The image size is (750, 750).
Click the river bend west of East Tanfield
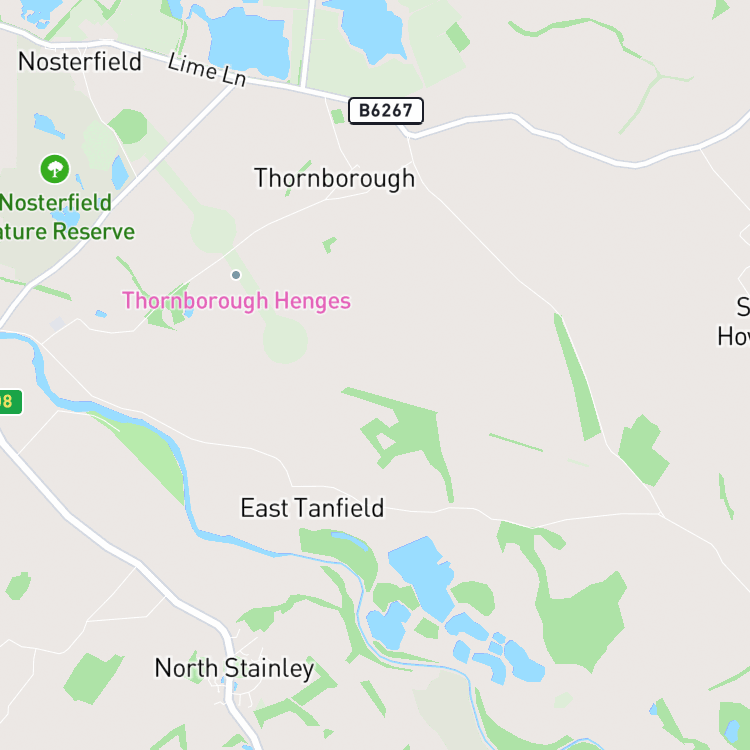[x=184, y=478]
